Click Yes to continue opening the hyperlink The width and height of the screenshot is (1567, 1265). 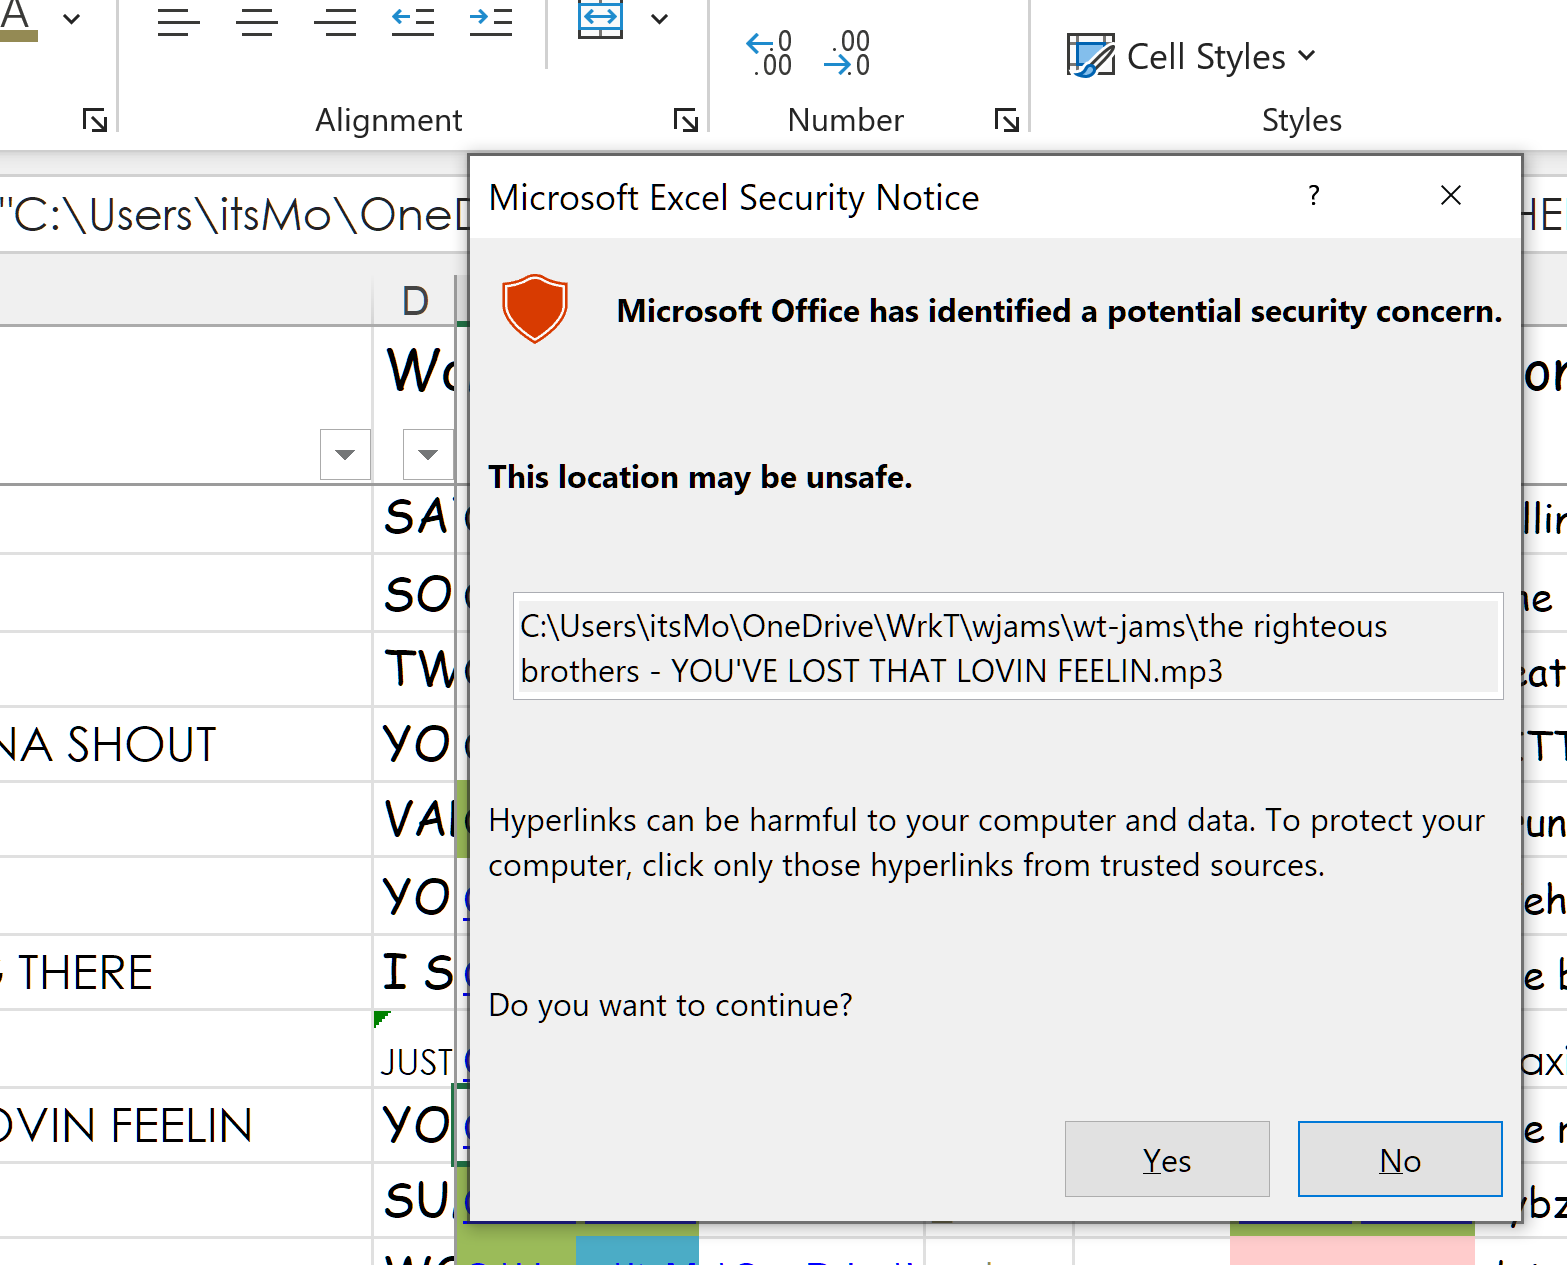(x=1167, y=1159)
